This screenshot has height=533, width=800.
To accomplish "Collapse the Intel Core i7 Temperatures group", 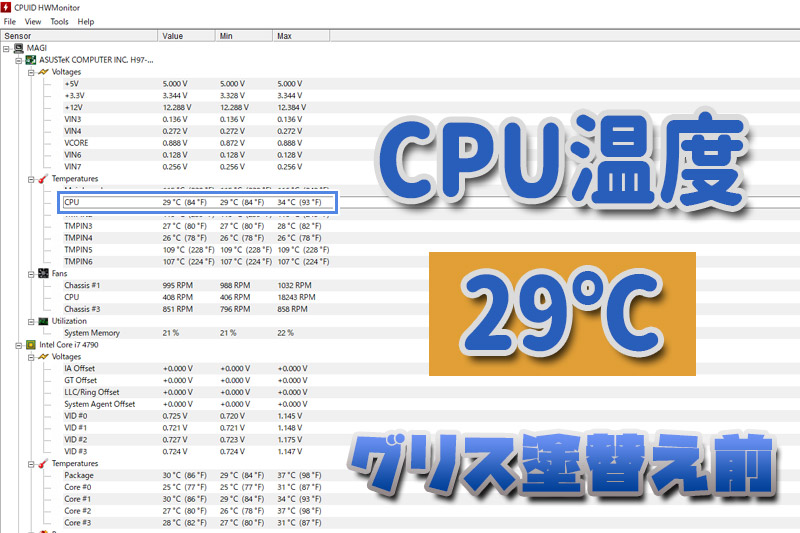I will [x=31, y=464].
